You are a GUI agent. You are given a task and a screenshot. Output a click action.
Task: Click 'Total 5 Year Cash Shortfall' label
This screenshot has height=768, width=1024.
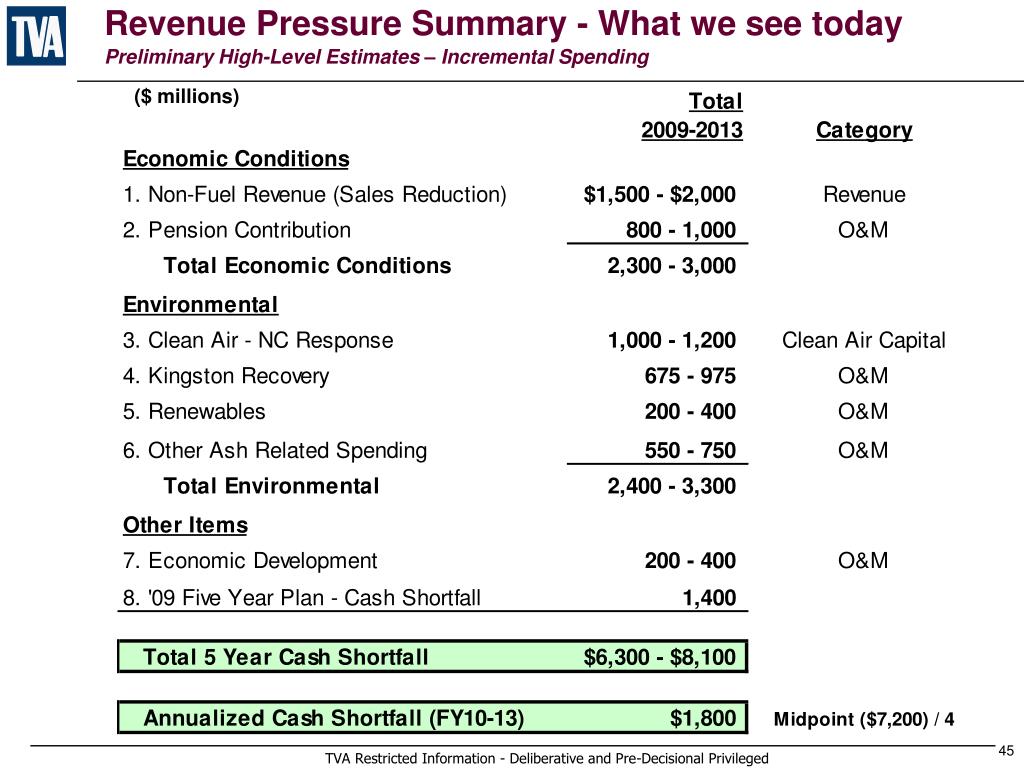285,657
